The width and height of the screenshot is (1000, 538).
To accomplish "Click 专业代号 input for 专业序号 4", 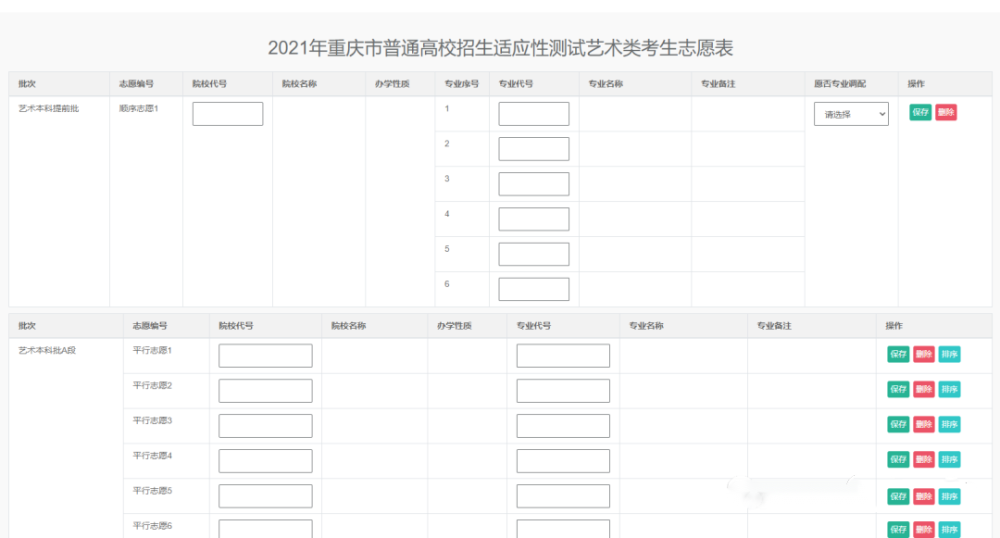I will pyautogui.click(x=534, y=219).
